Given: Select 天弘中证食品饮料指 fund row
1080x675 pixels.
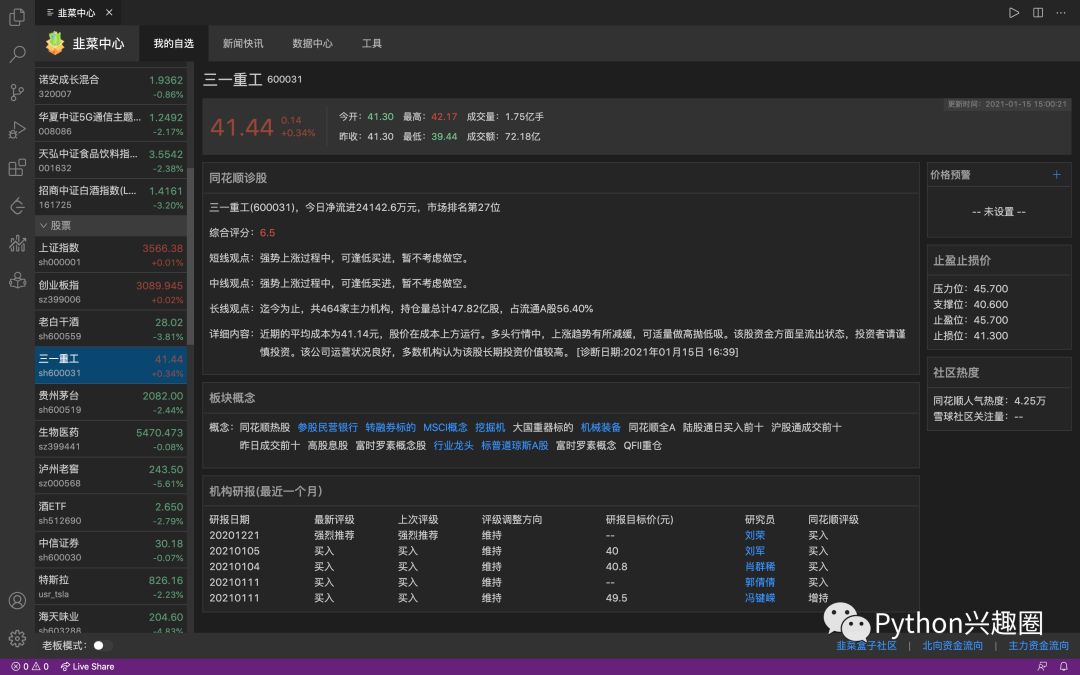Looking at the screenshot, I should 111,160.
